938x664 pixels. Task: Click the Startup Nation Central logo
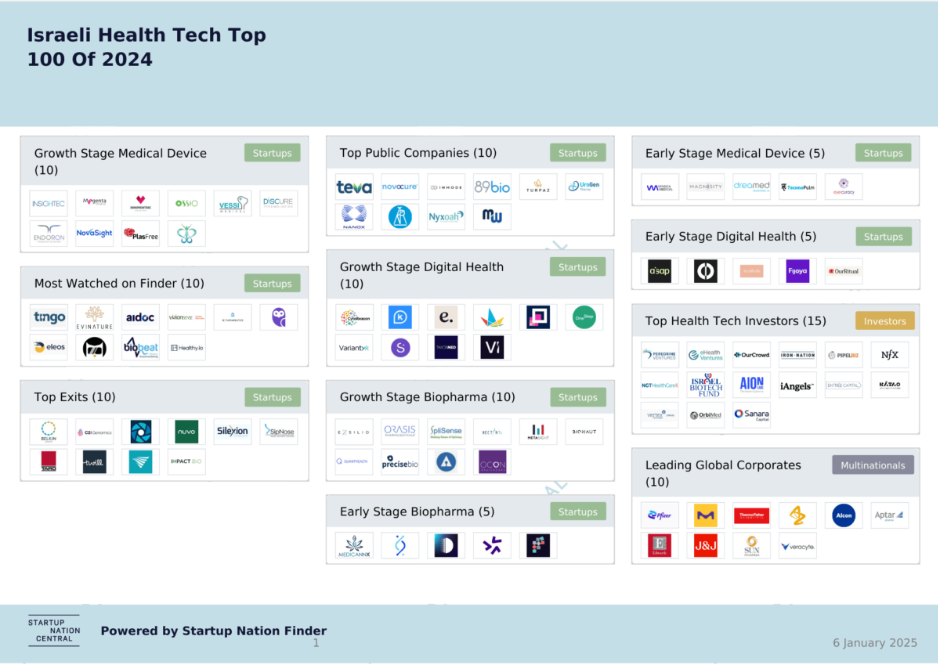click(53, 631)
